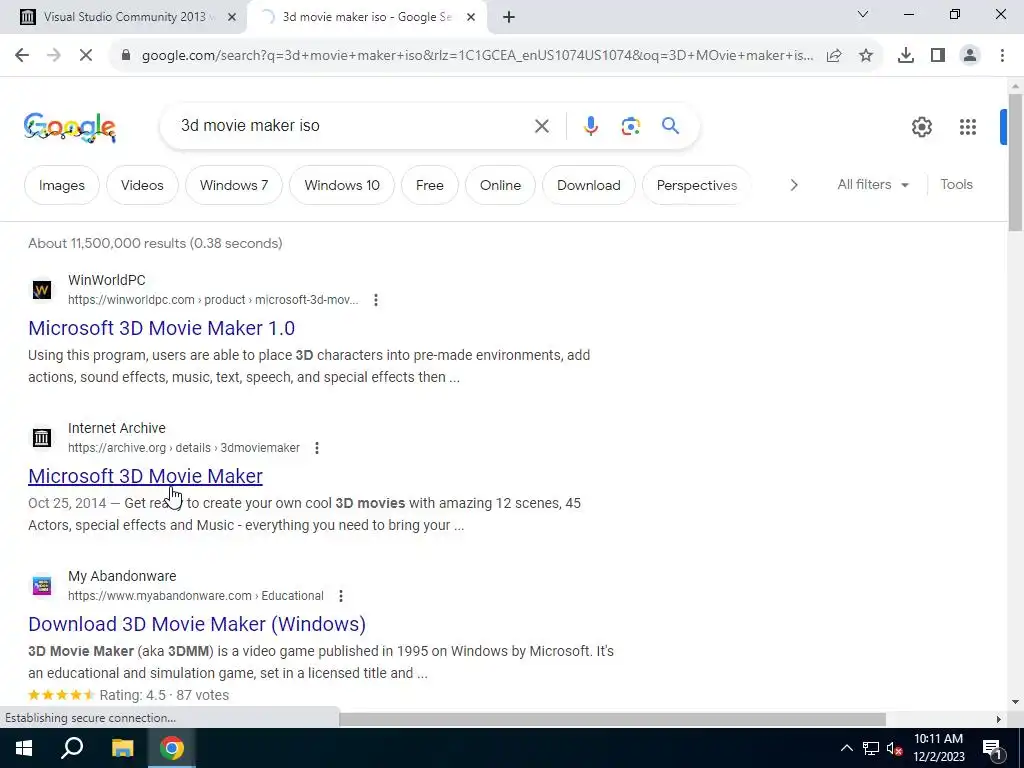Screen dimensions: 1024x768
Task: Submit search with magnifying glass icon
Action: (670, 125)
